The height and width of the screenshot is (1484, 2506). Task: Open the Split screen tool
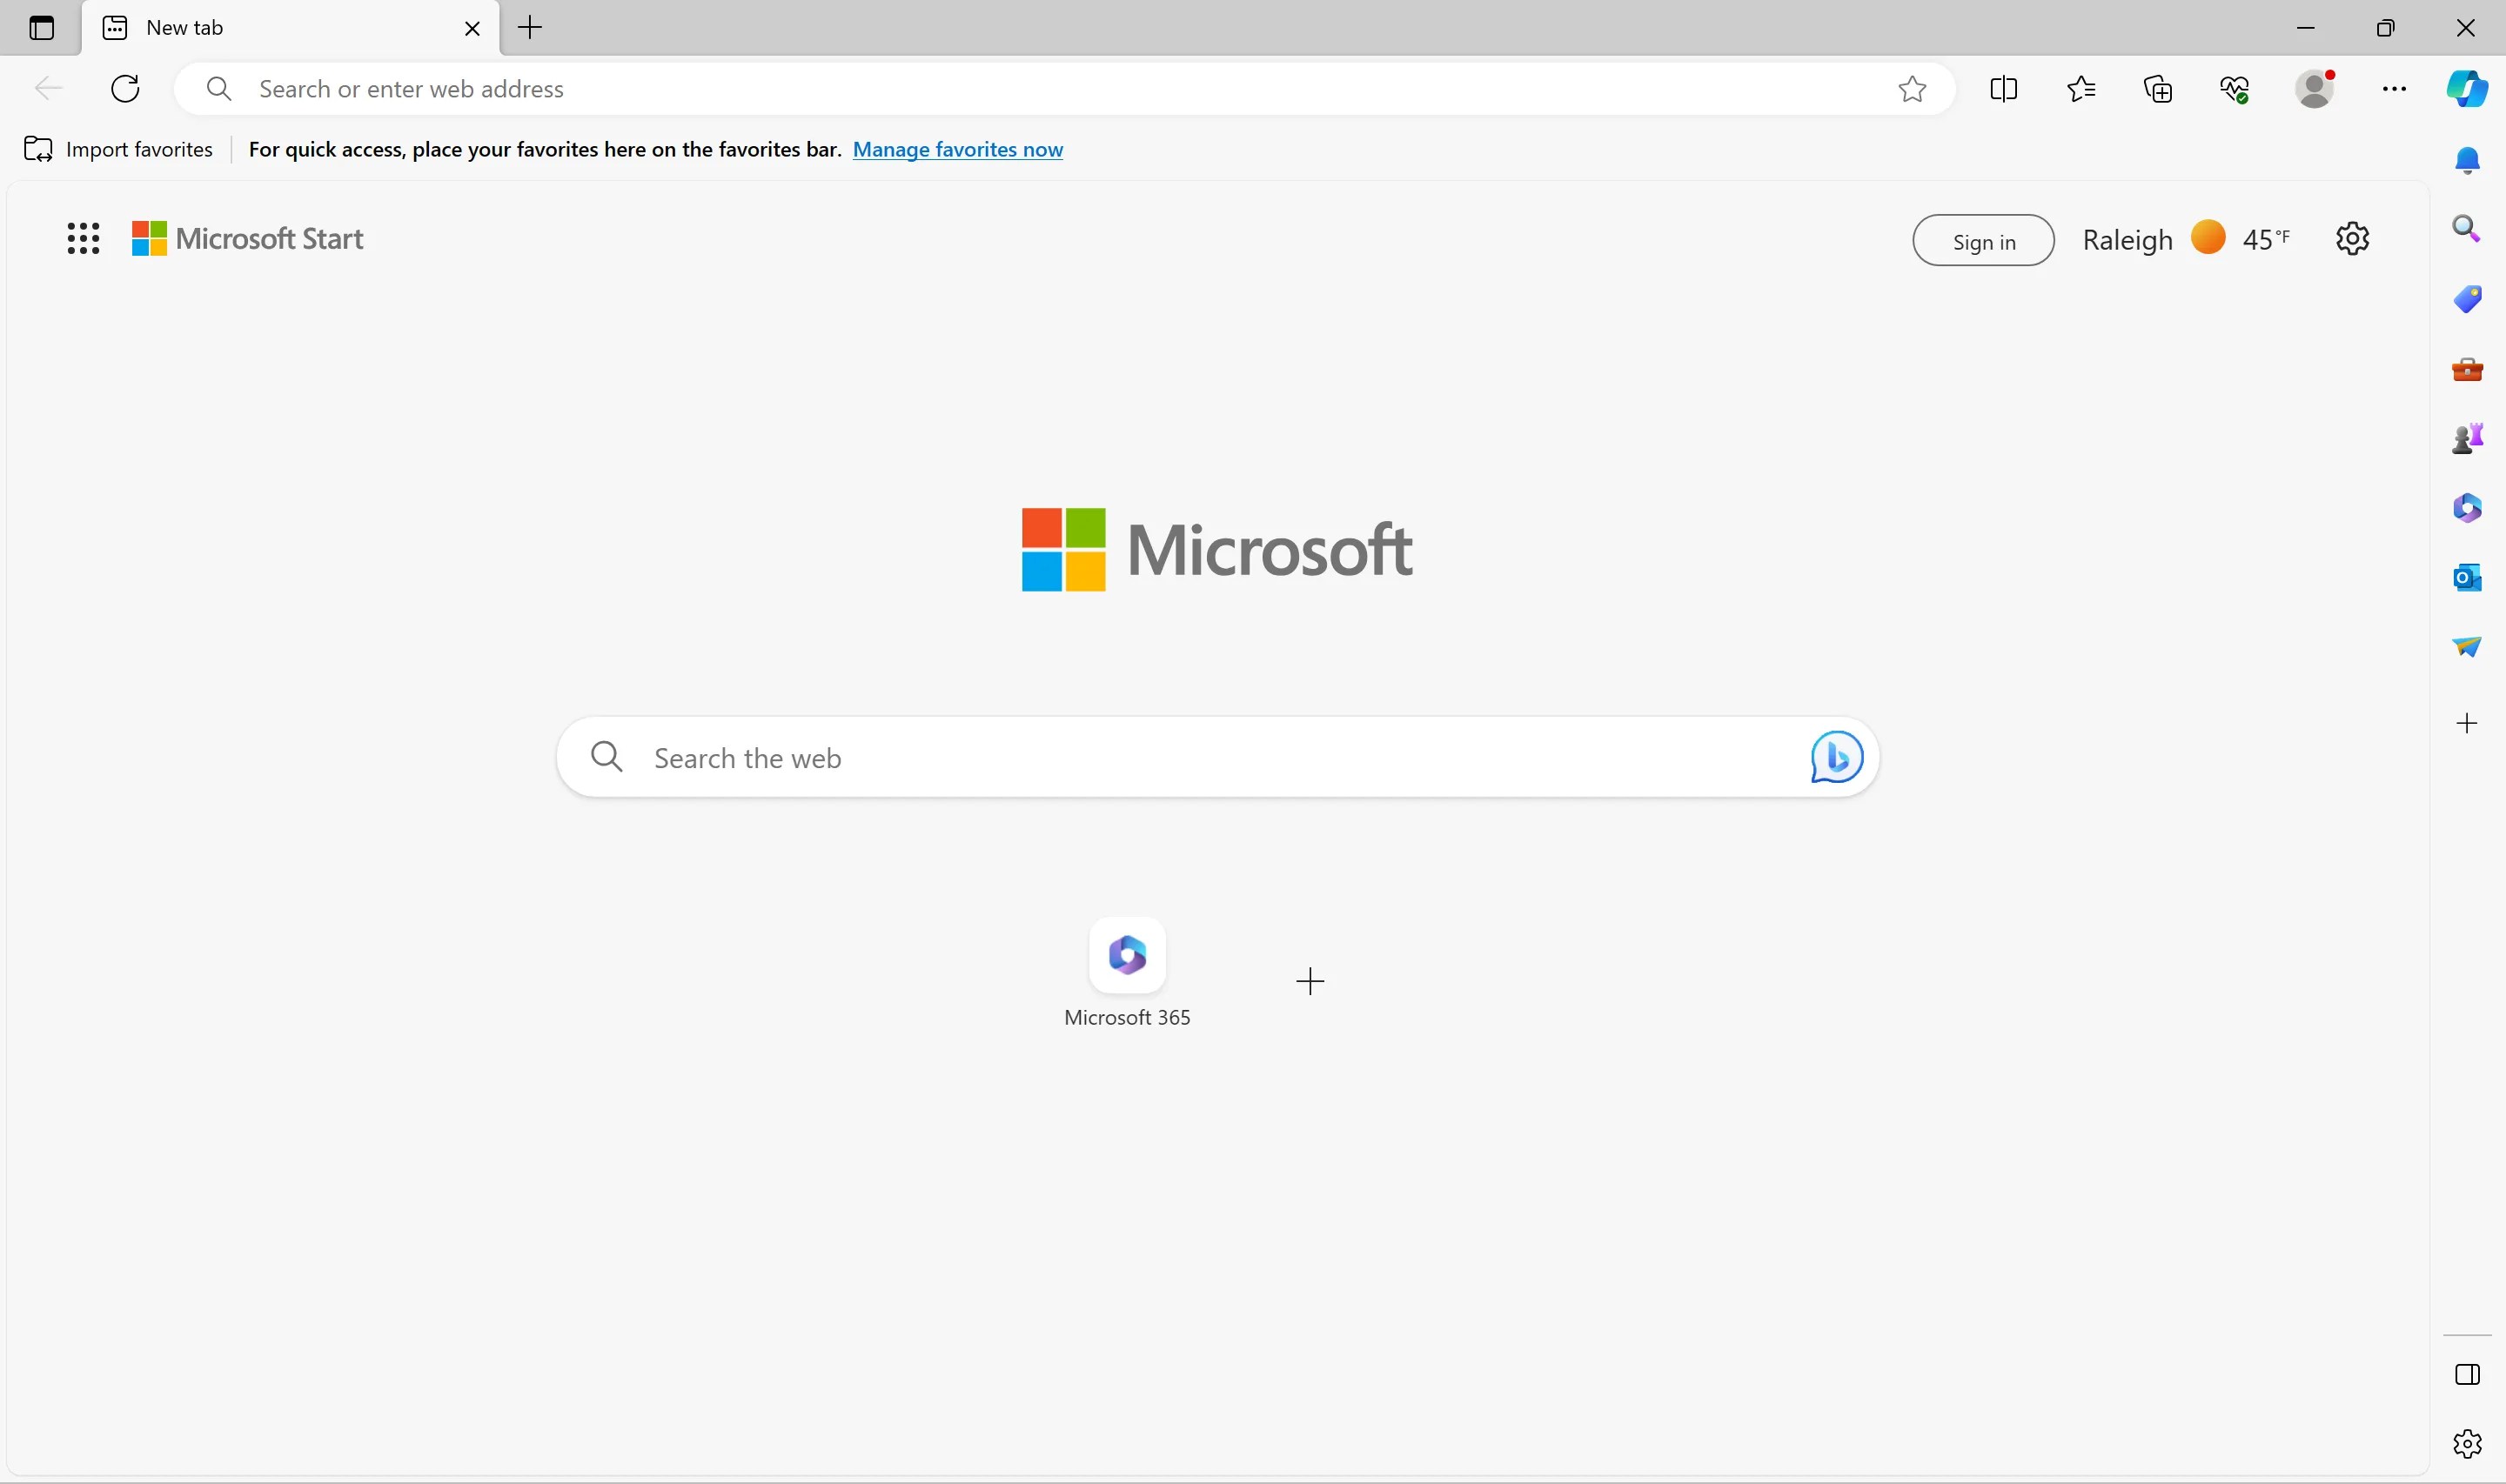point(2003,89)
